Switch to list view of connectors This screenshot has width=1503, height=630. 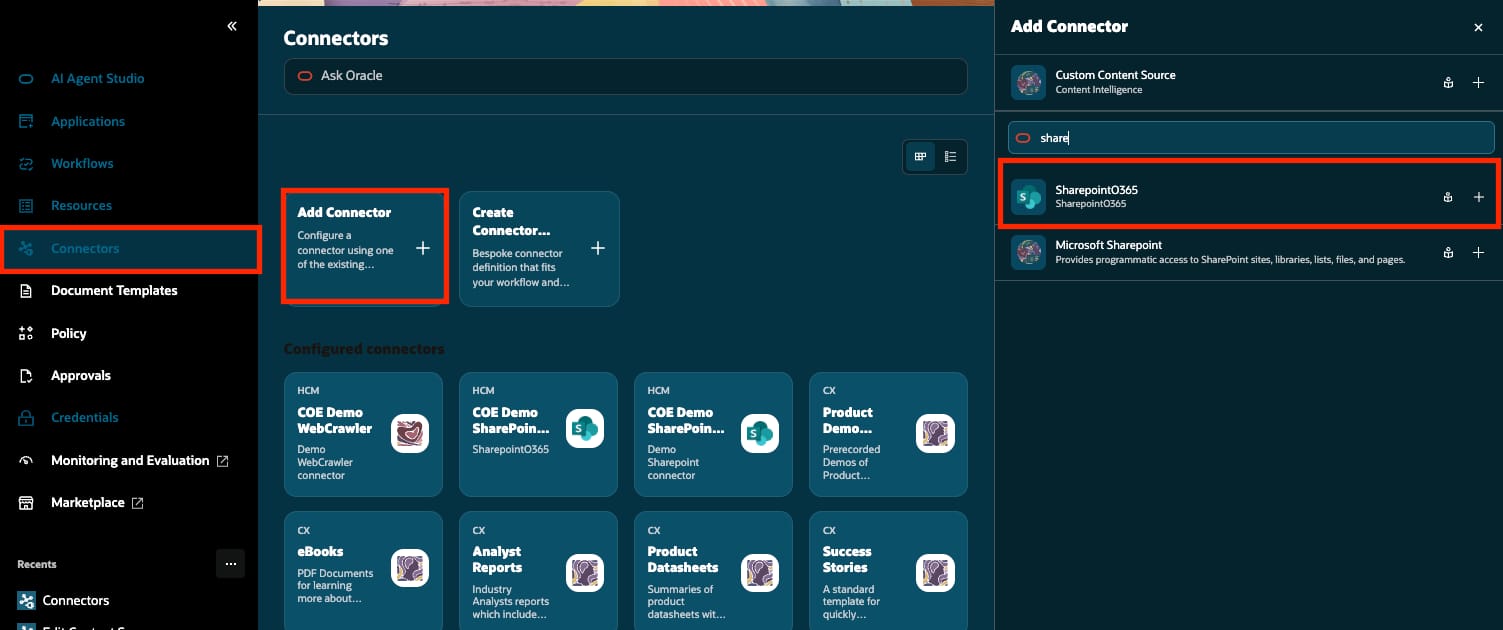[x=950, y=157]
